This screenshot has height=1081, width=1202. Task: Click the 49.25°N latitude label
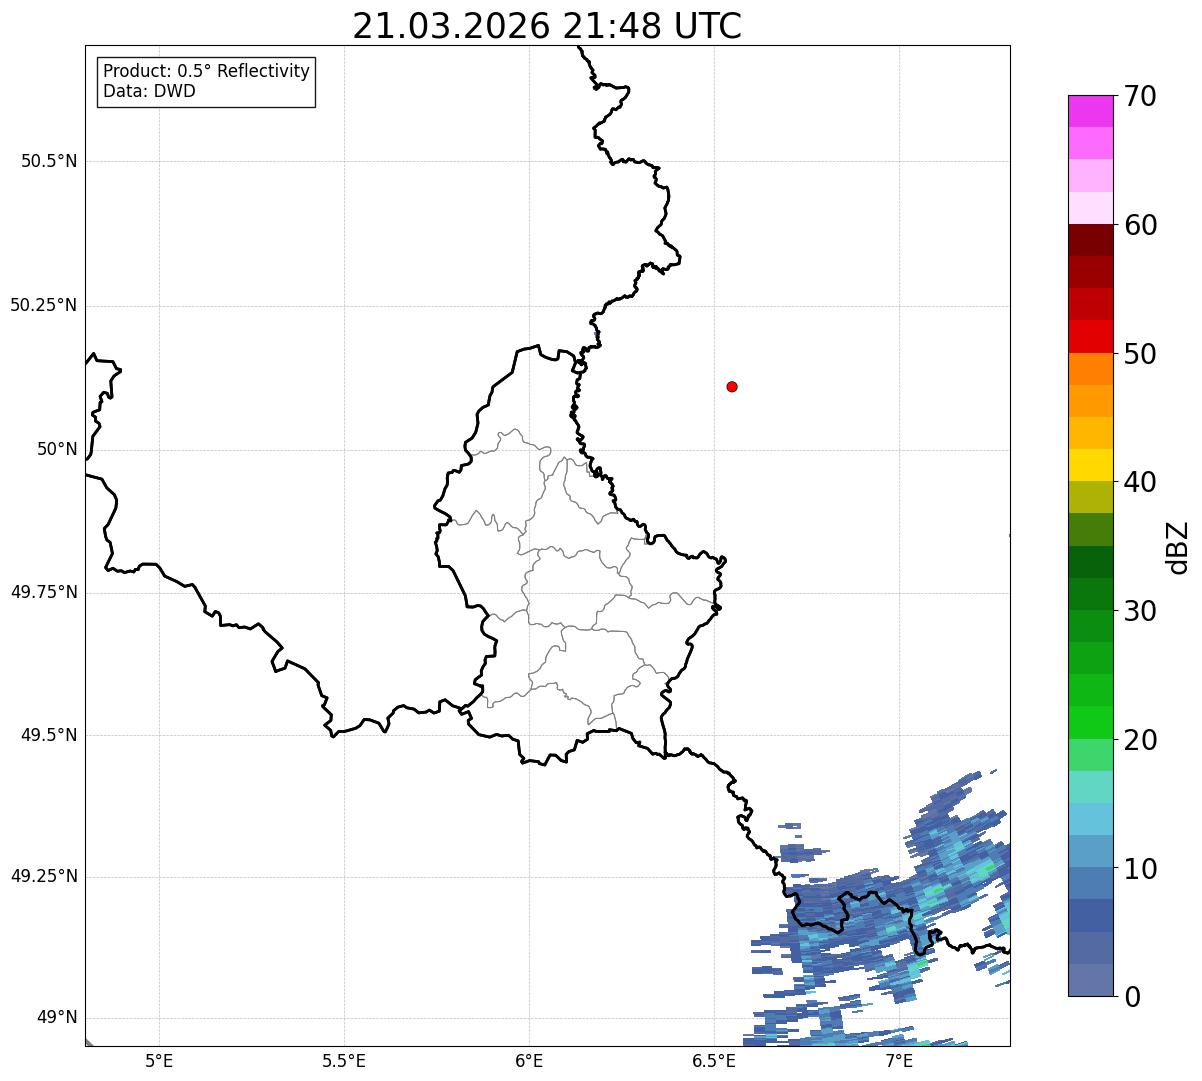coord(43,877)
